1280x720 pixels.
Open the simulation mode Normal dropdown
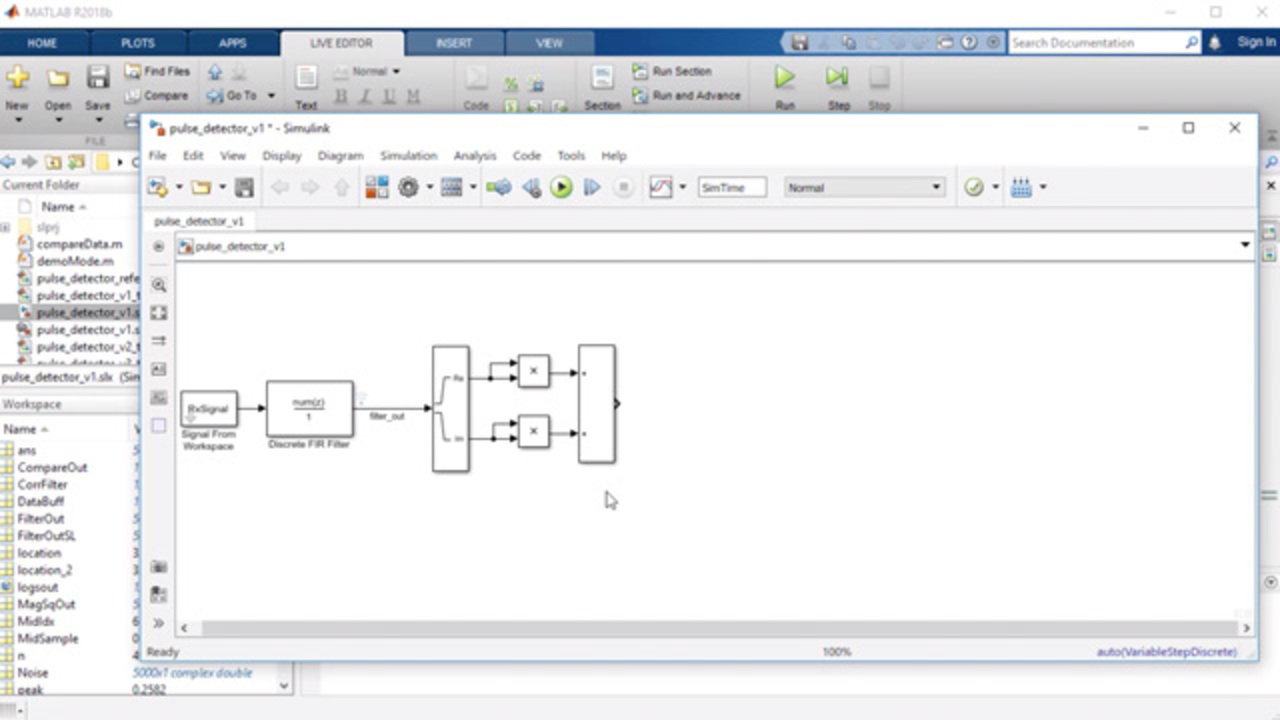[864, 188]
